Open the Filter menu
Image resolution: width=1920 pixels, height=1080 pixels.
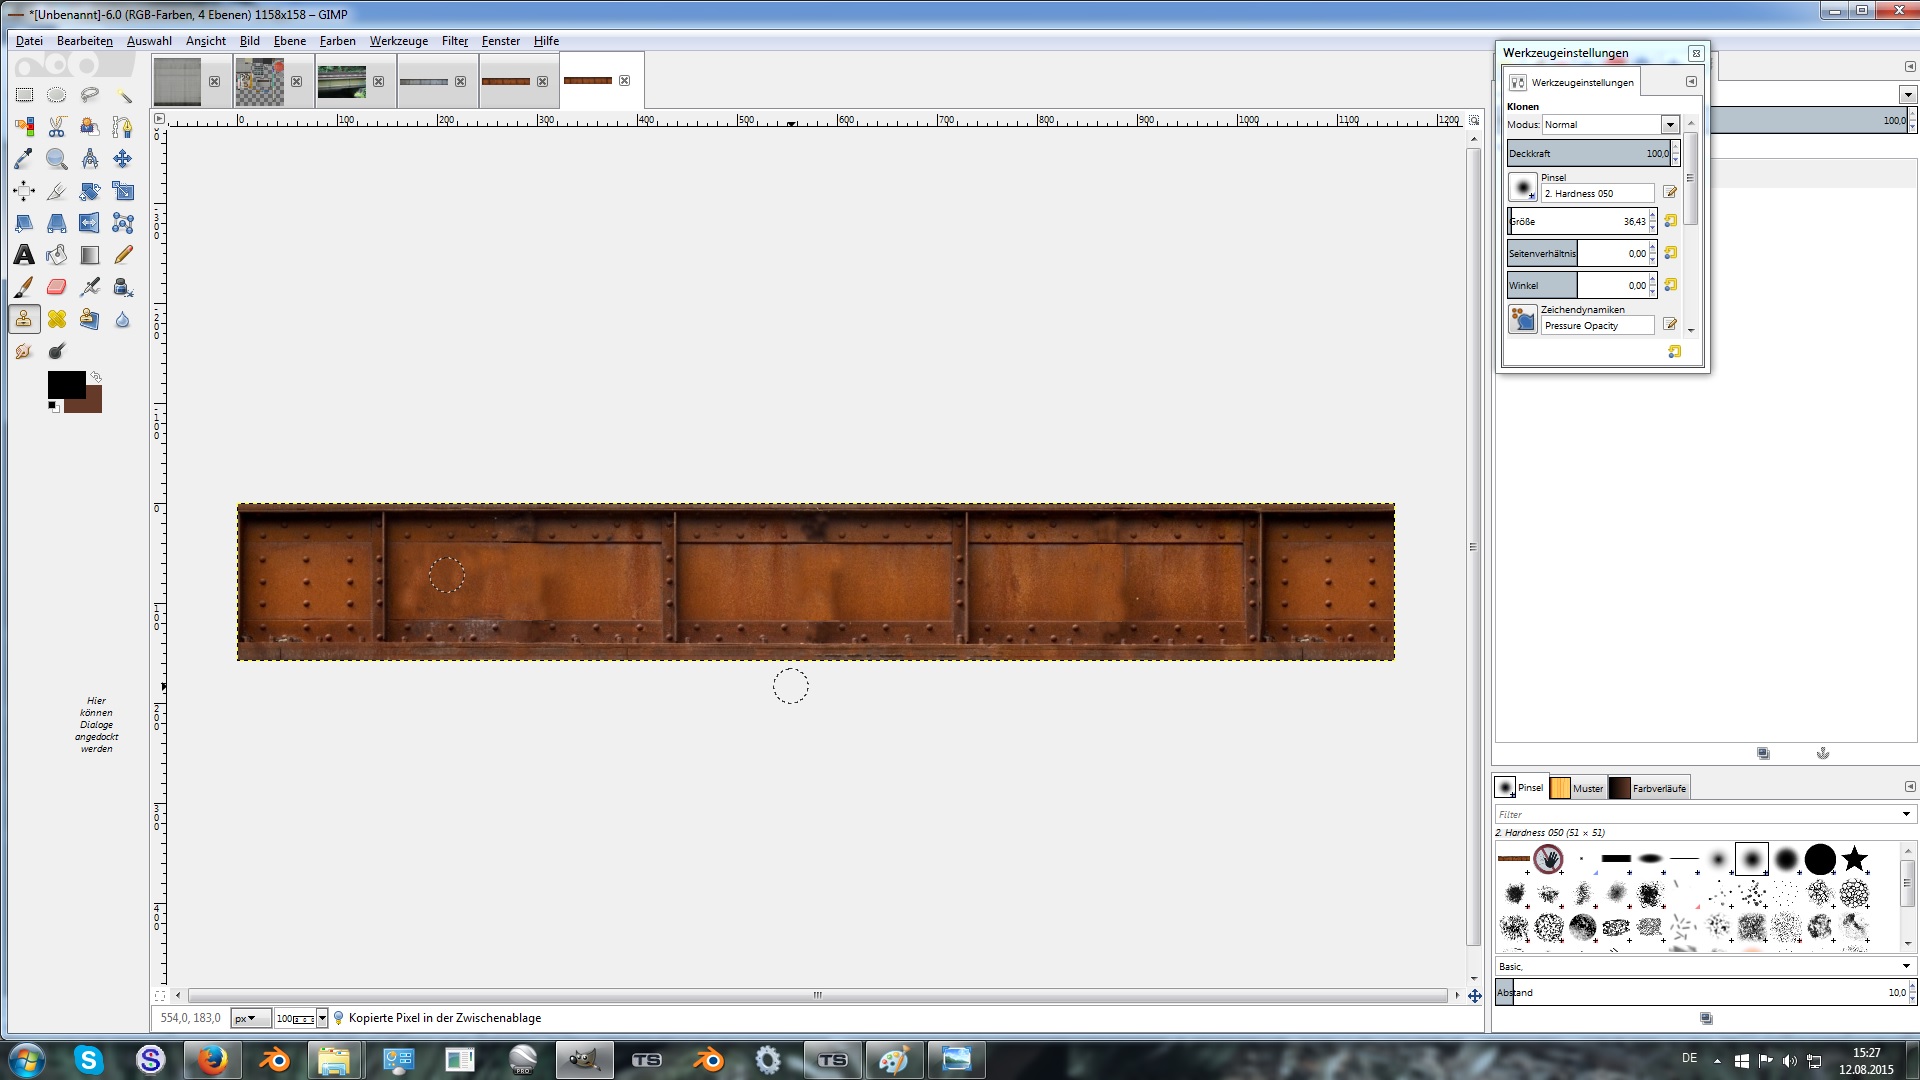(454, 41)
